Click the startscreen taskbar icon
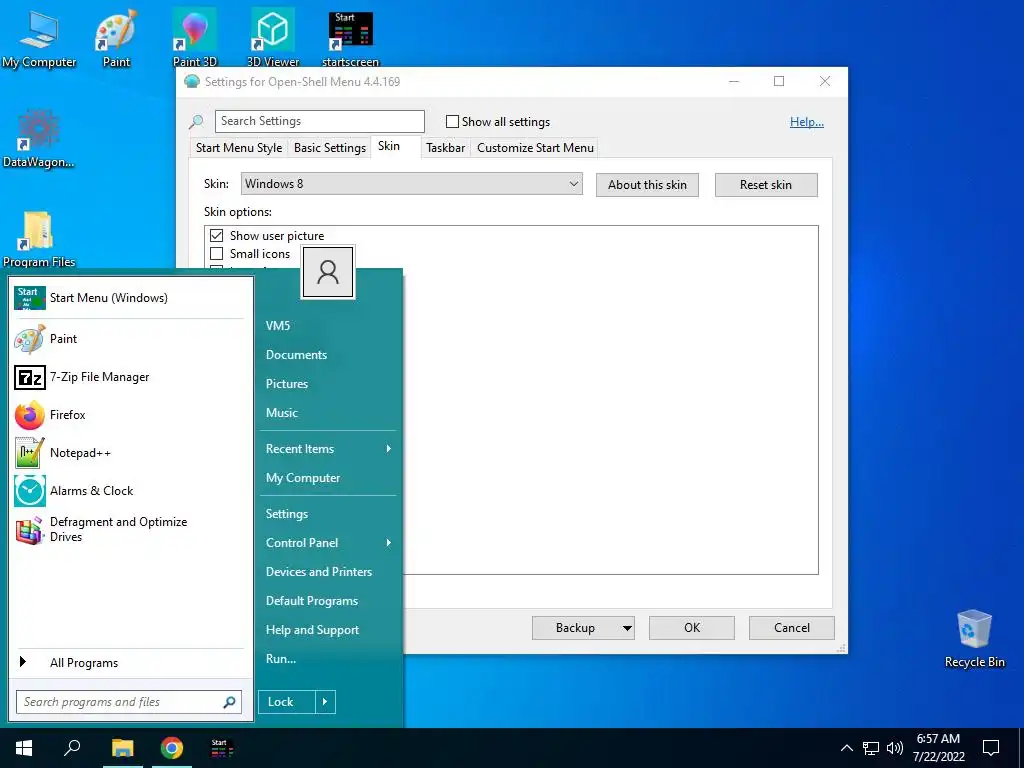Image resolution: width=1024 pixels, height=768 pixels. click(222, 748)
